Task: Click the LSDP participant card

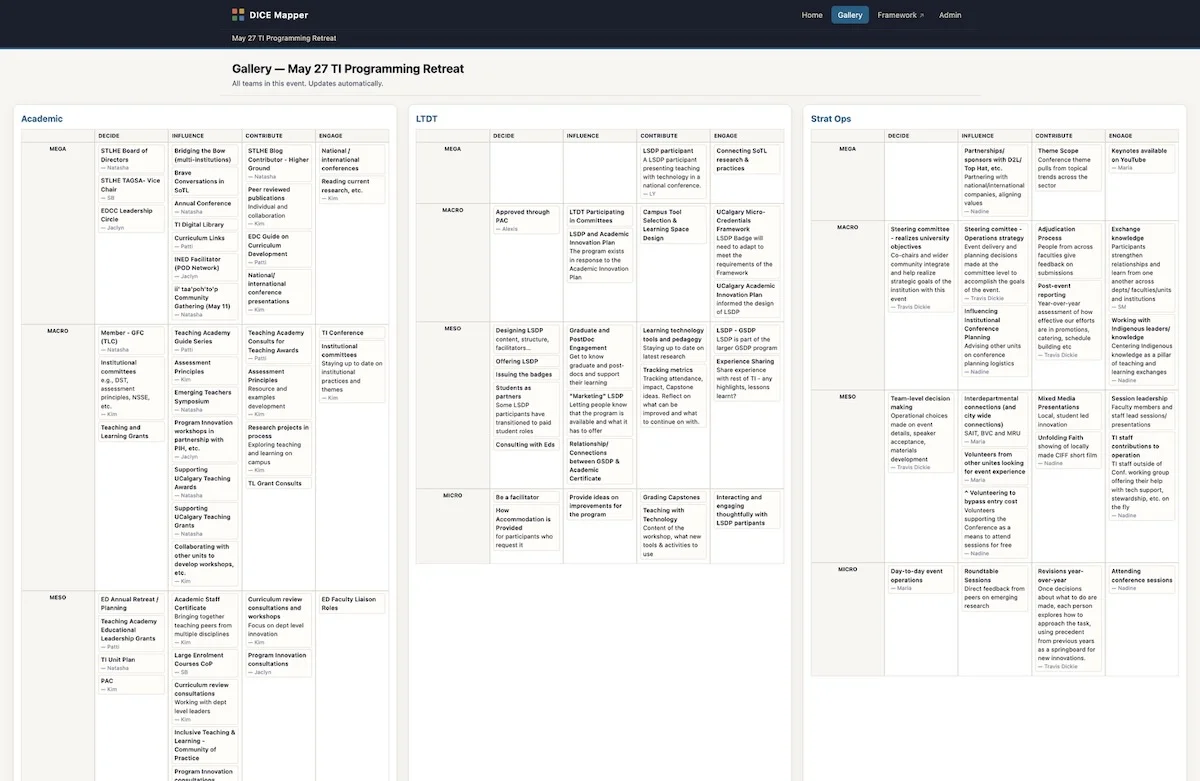Action: [x=673, y=172]
